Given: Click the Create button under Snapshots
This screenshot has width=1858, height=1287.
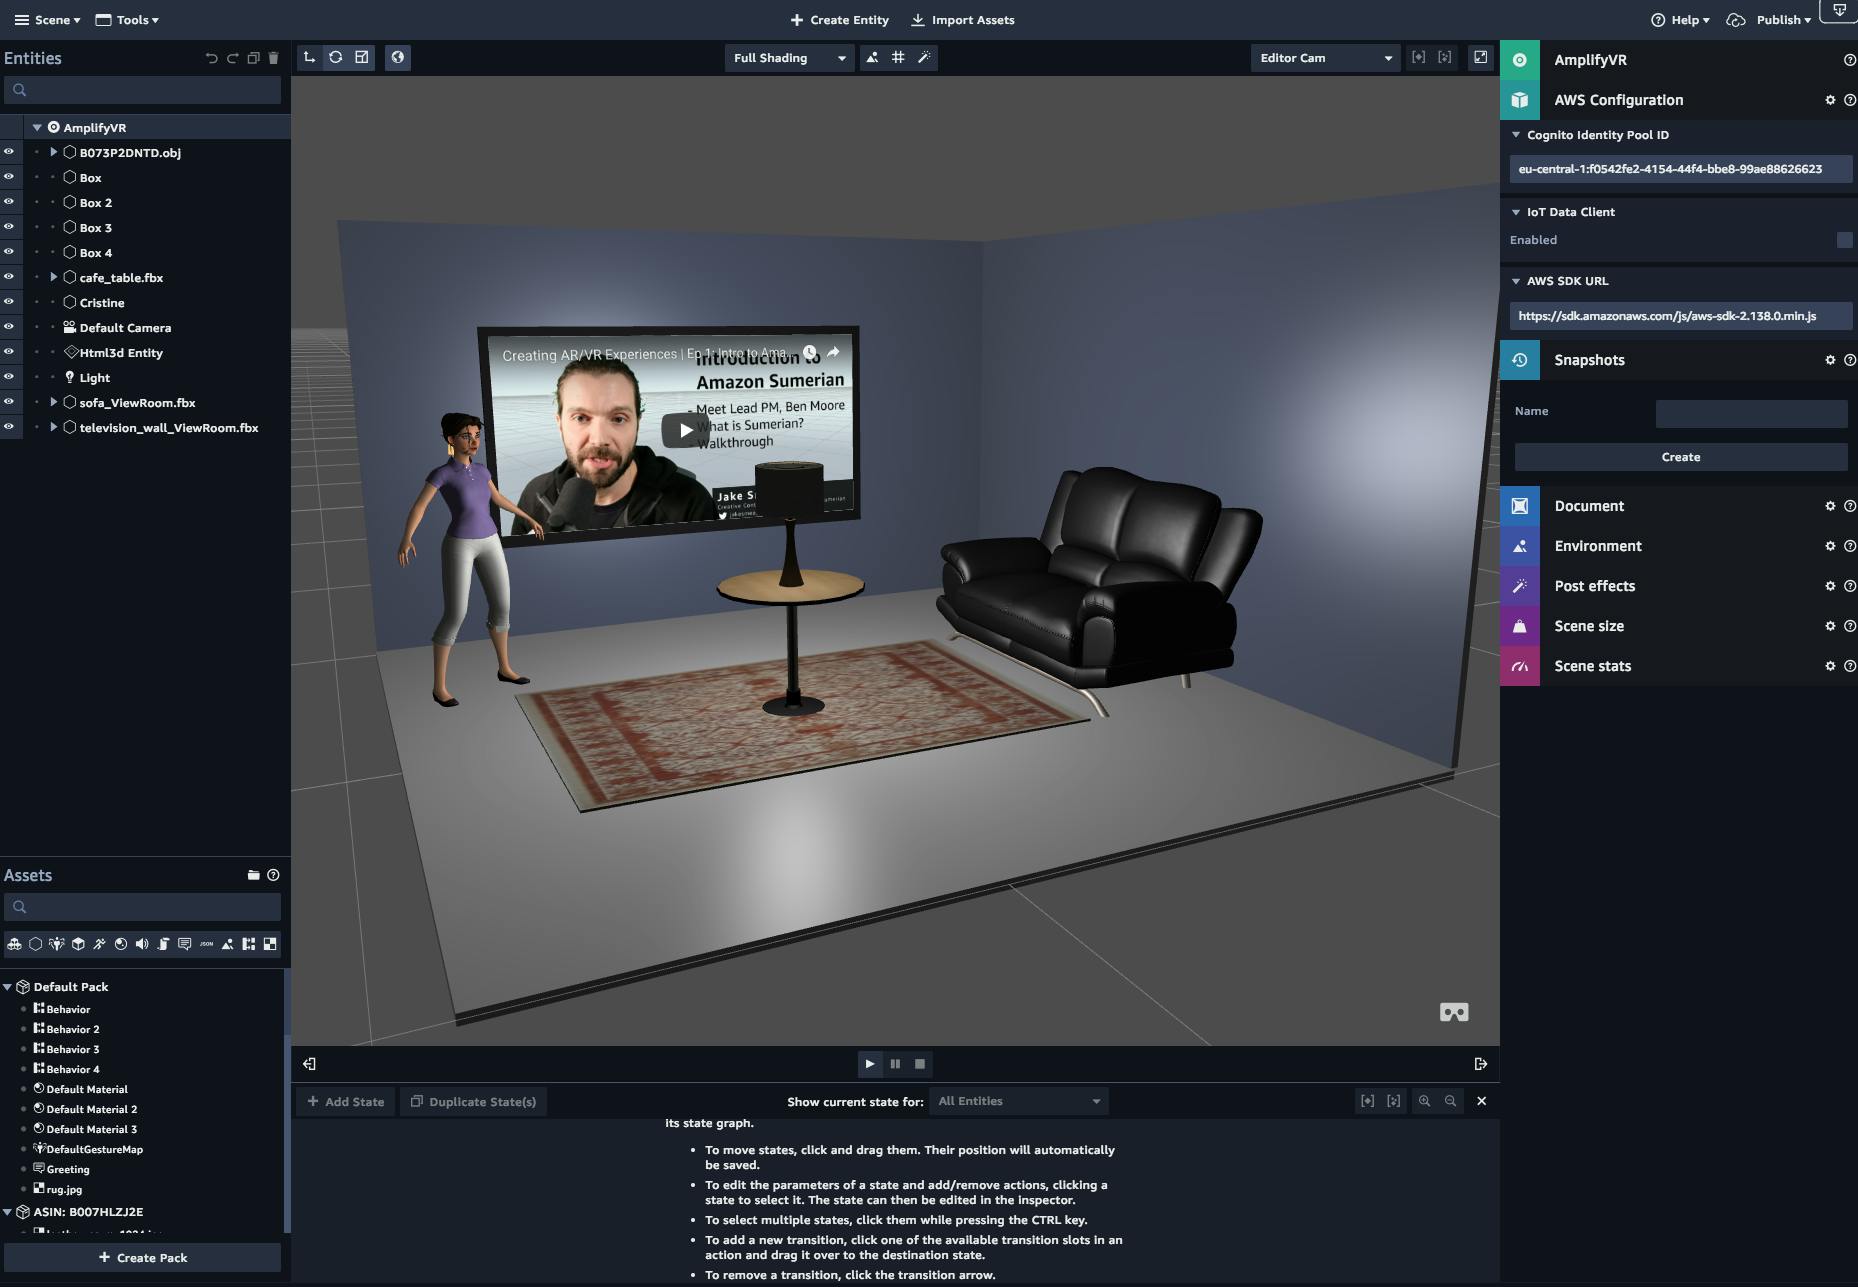Looking at the screenshot, I should pyautogui.click(x=1680, y=456).
